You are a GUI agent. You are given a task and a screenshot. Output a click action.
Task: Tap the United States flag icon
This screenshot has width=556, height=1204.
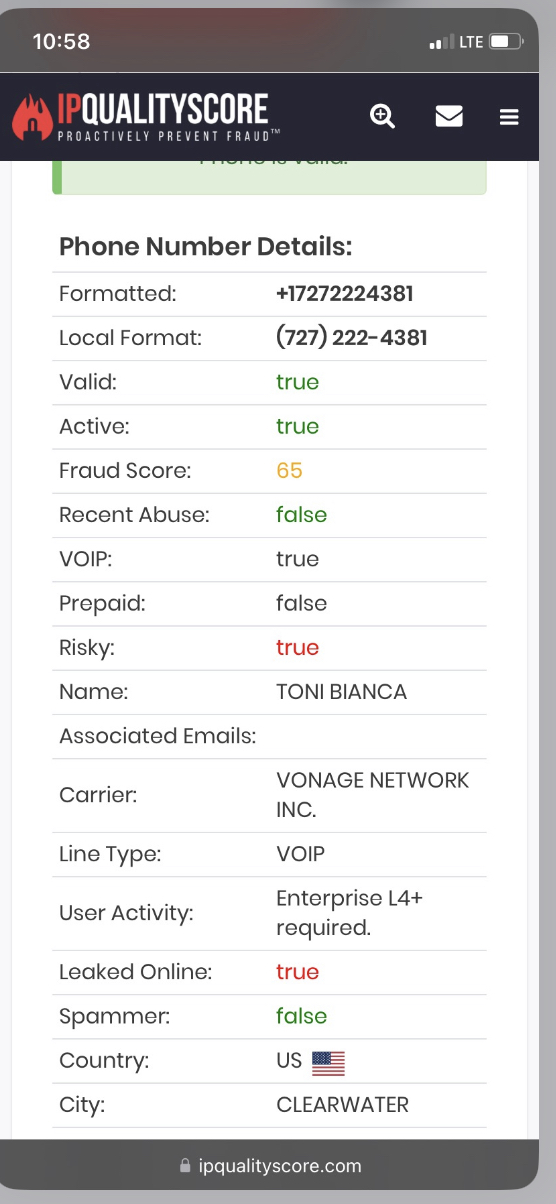328,1062
